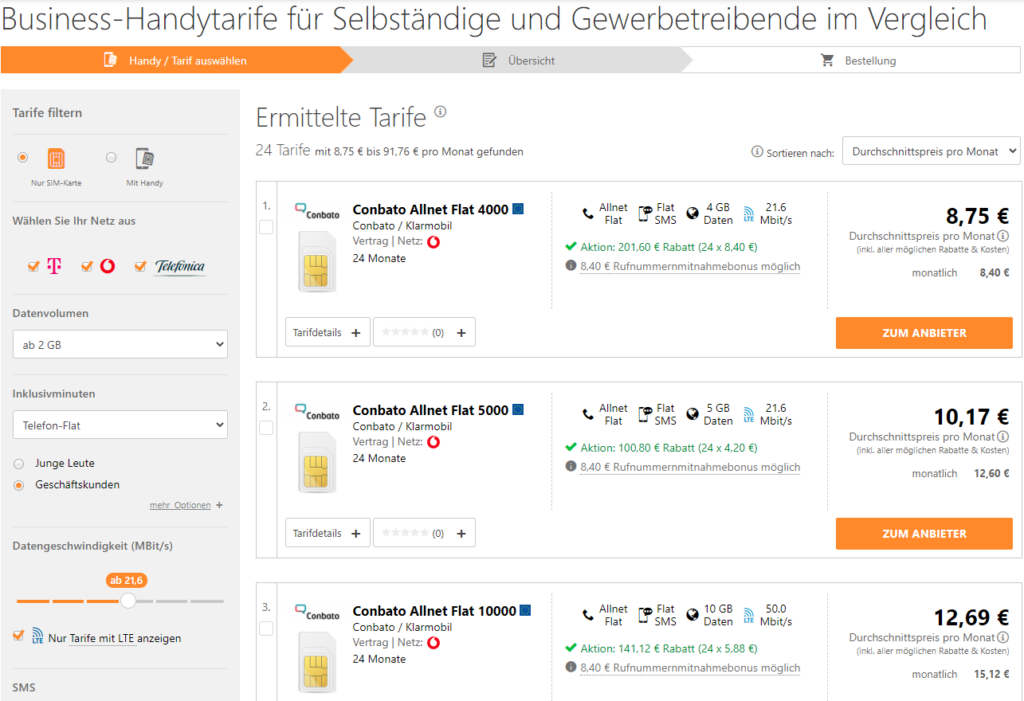Click the SMS icon of Allnet Flat 4000
This screenshot has height=701, width=1024.
coord(645,214)
